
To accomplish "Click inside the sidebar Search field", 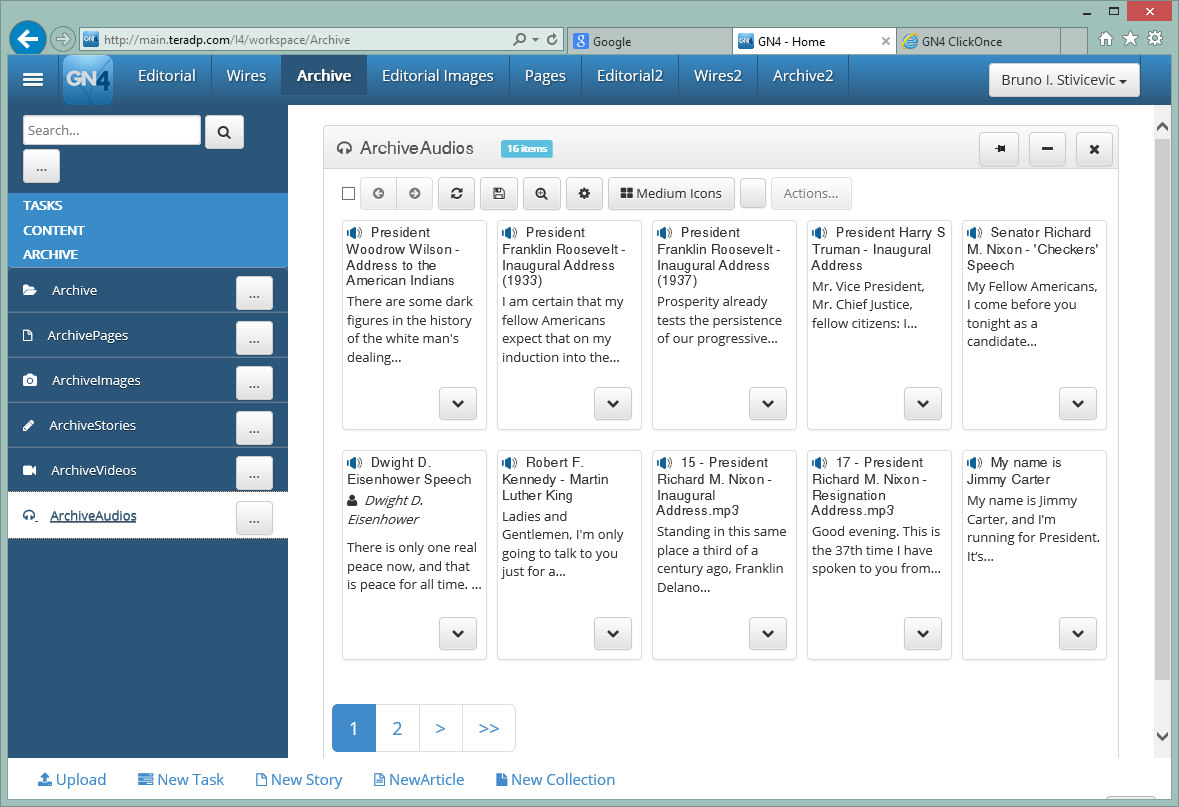I will 112,130.
